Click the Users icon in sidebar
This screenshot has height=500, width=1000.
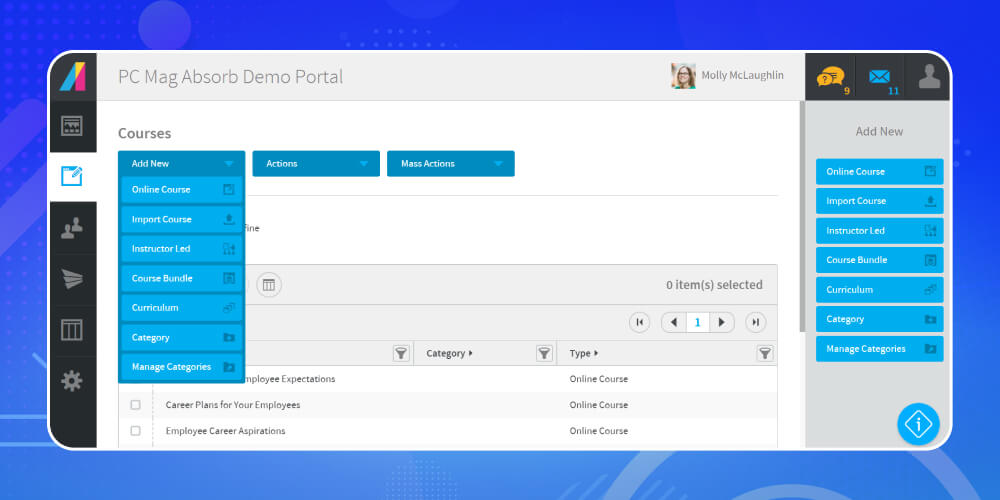click(72, 228)
